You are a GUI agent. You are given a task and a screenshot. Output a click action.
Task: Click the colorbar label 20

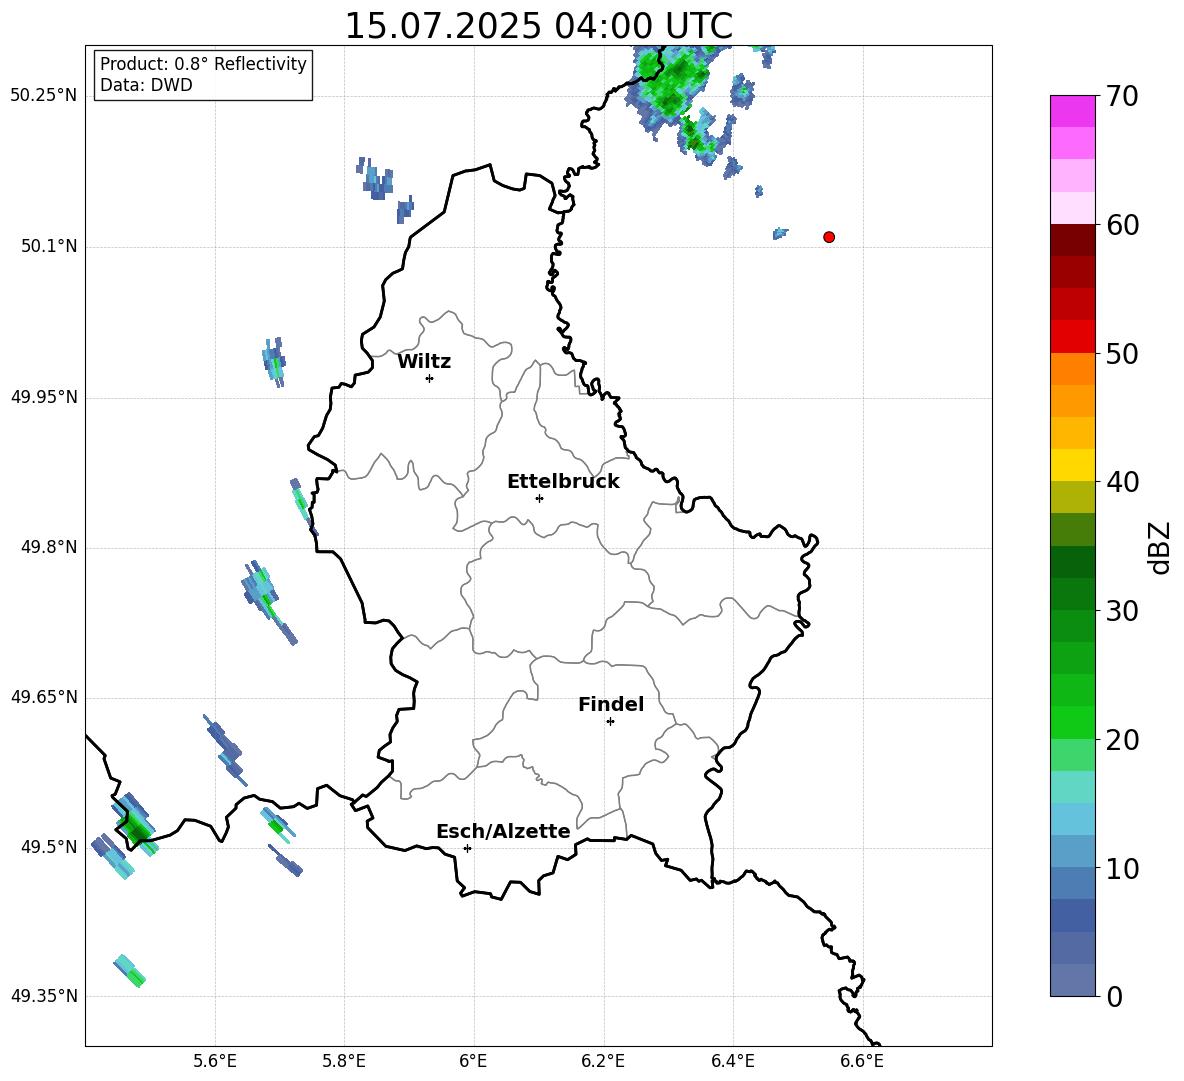[x=1122, y=740]
